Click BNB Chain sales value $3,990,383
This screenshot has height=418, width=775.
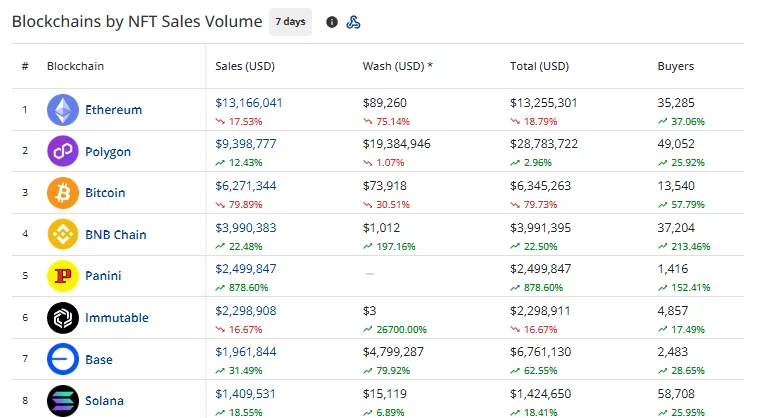pos(246,228)
